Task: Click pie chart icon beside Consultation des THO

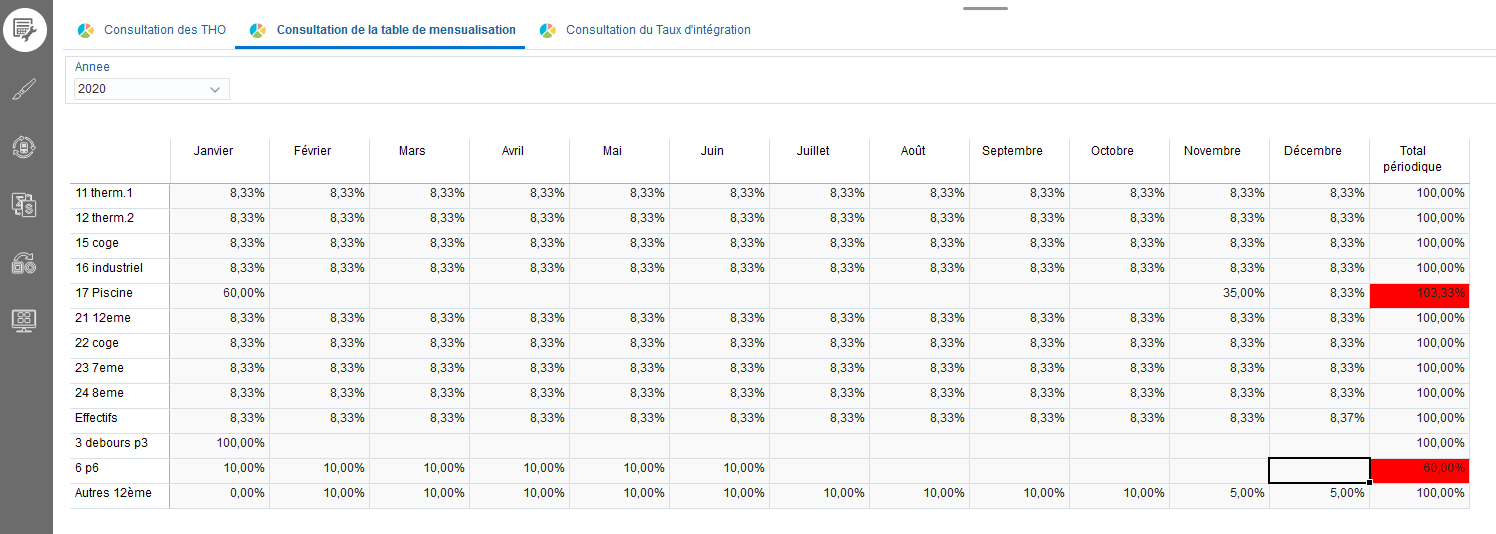Action: point(86,30)
